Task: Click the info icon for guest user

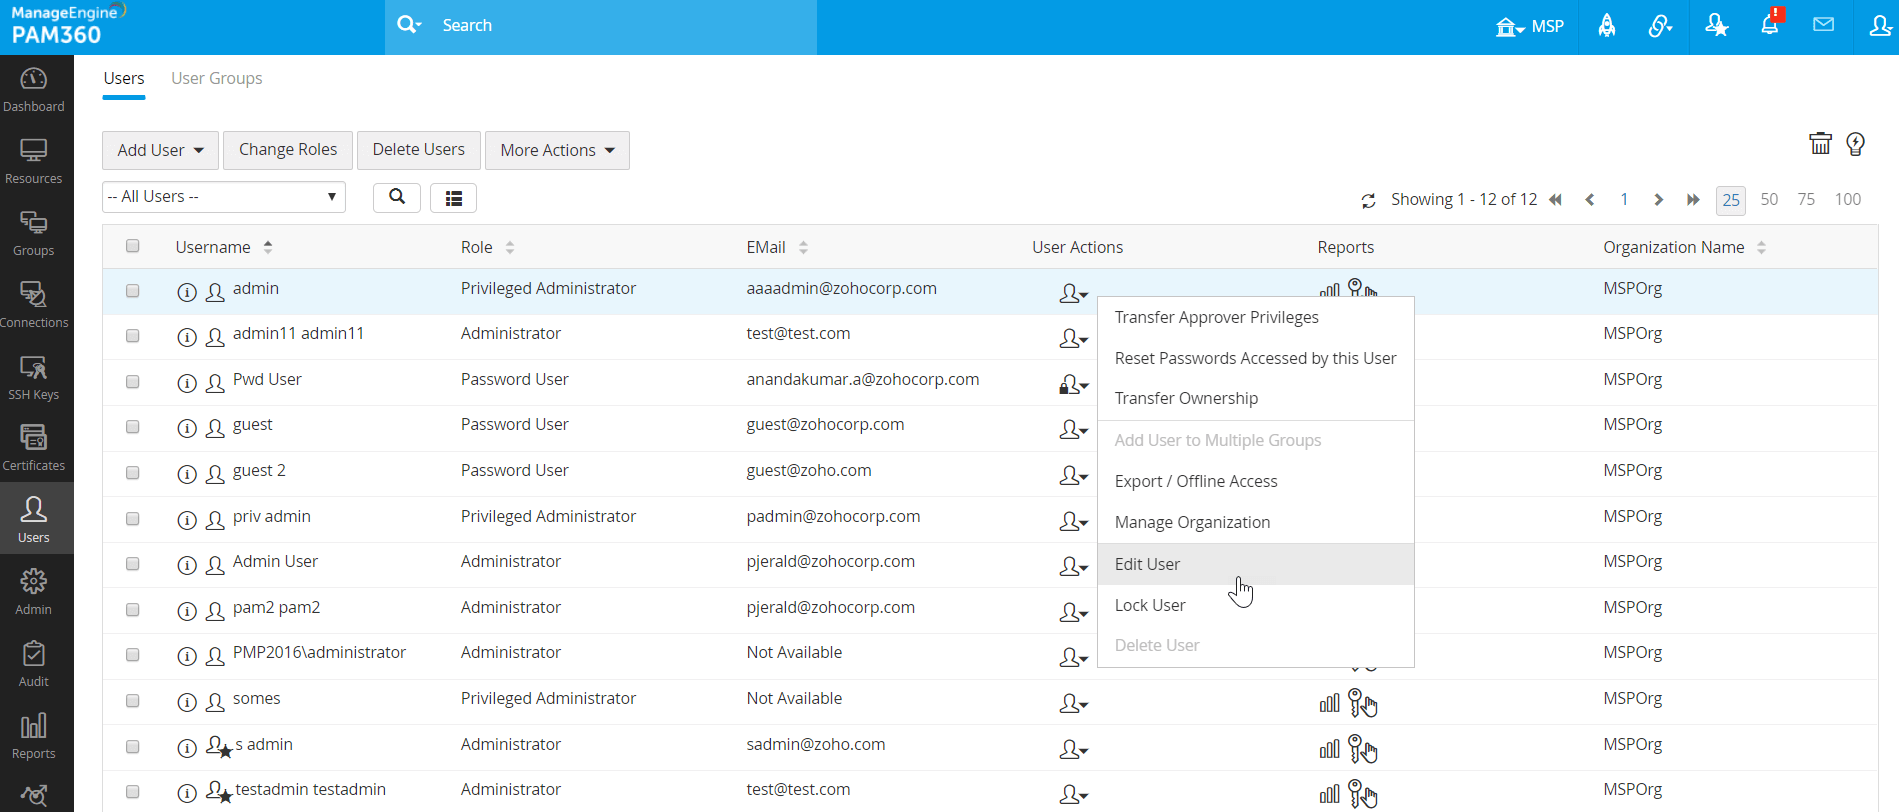Action: pos(187,429)
